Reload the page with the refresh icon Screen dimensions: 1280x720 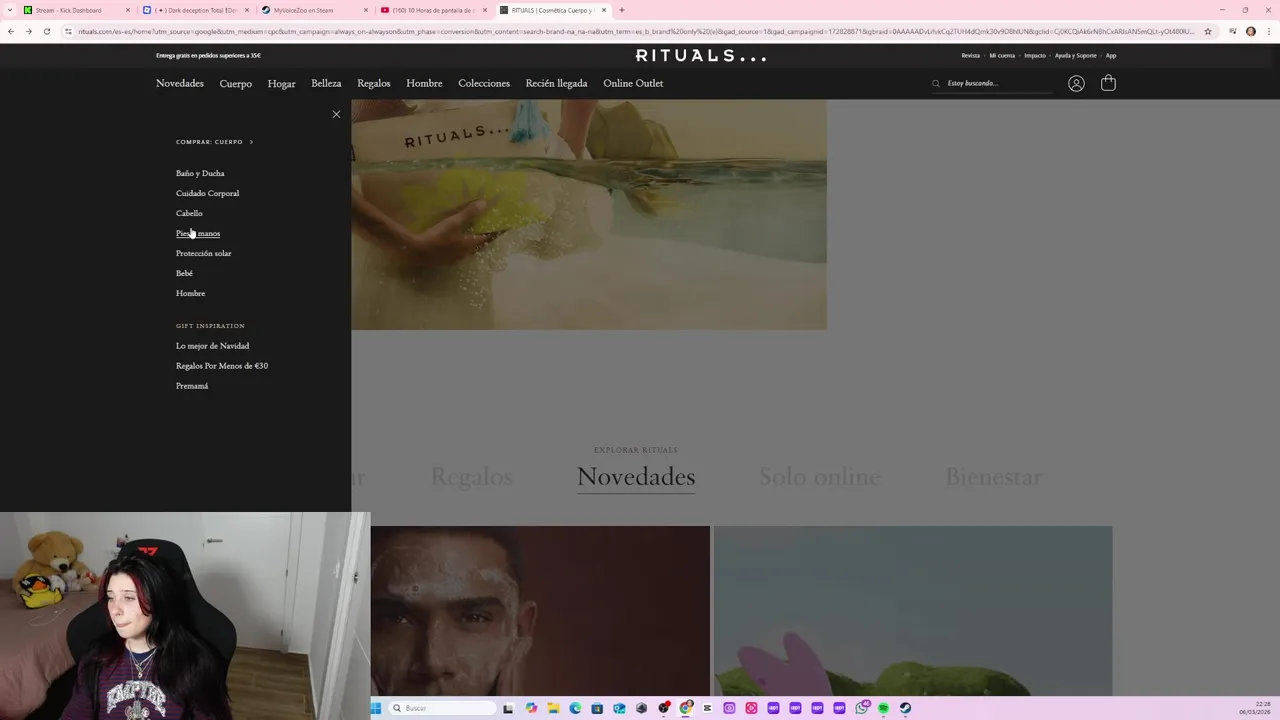[47, 31]
